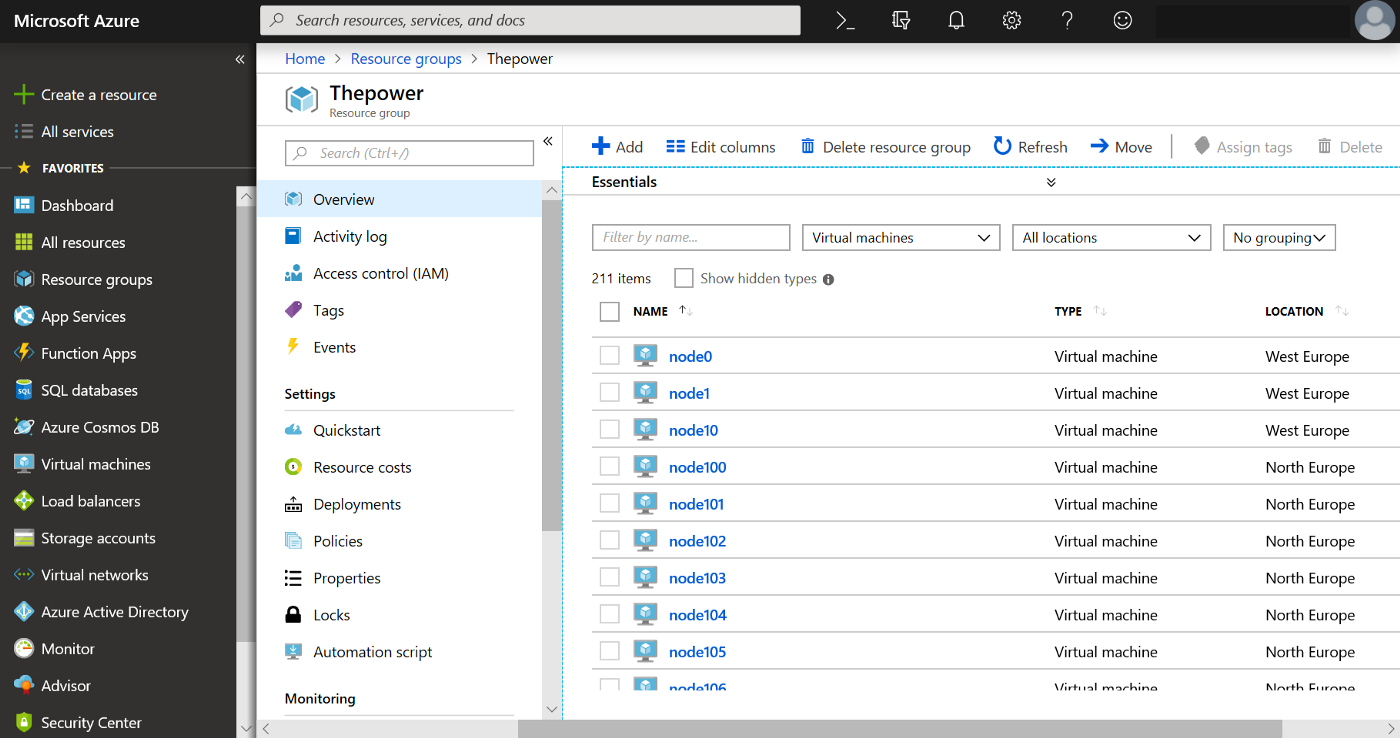Click the Locks padlock icon
1400x738 pixels.
coord(293,615)
